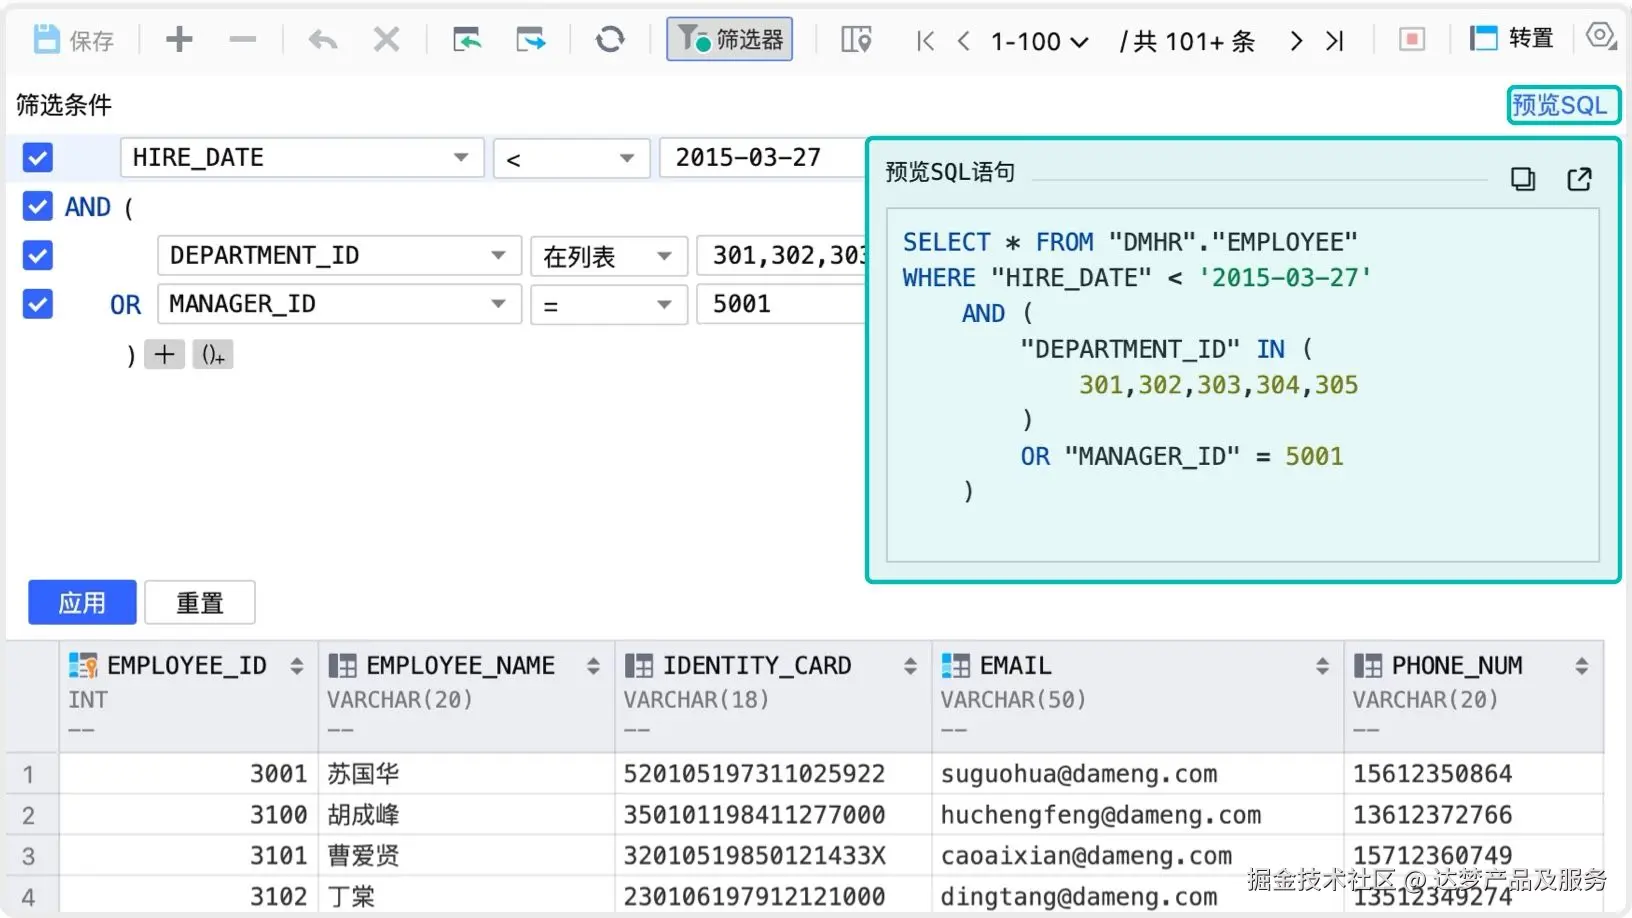1632x918 pixels.
Task: Click the OR logical operator
Action: (125, 305)
